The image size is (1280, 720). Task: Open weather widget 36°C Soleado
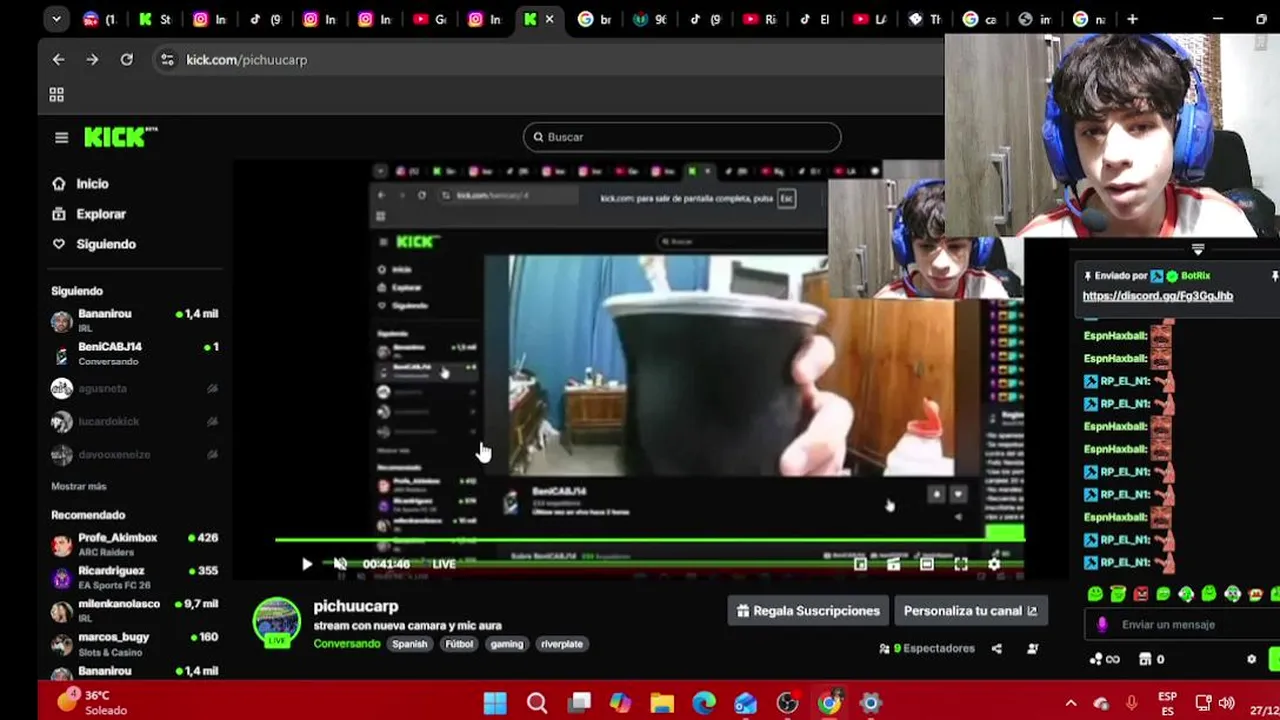[x=92, y=702]
